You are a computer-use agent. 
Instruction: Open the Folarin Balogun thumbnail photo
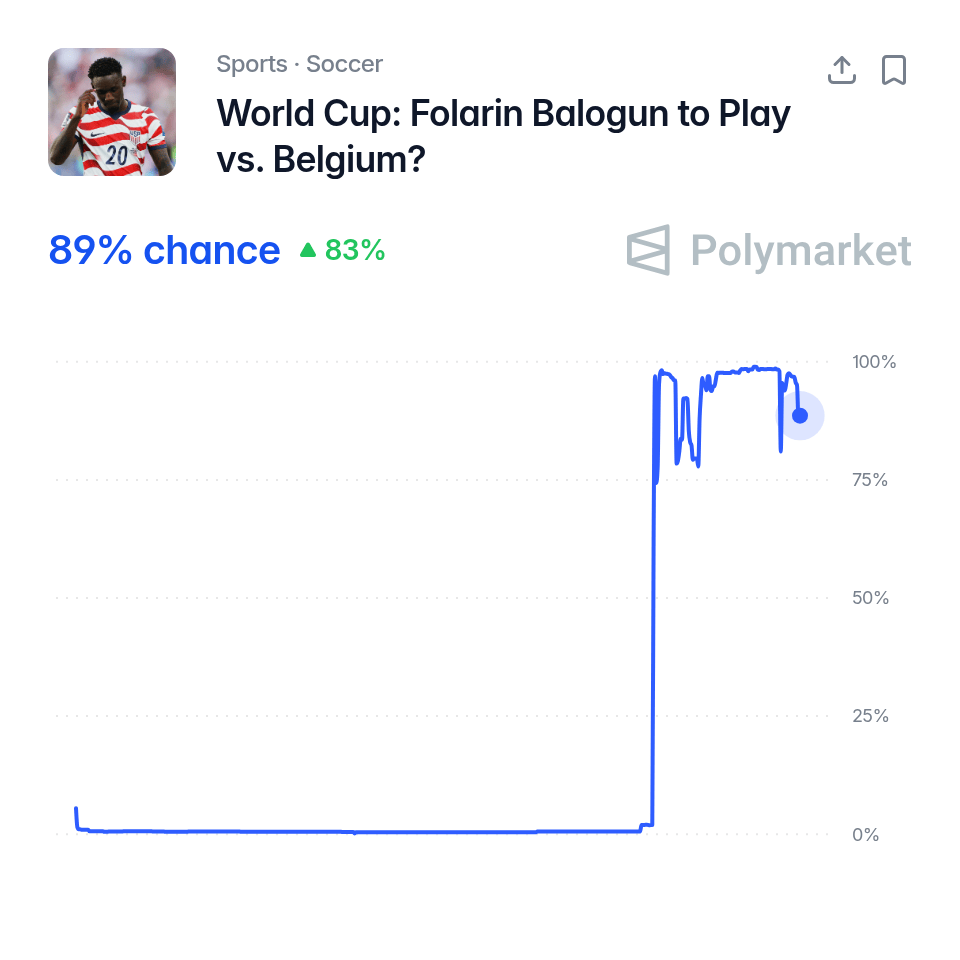tap(112, 112)
